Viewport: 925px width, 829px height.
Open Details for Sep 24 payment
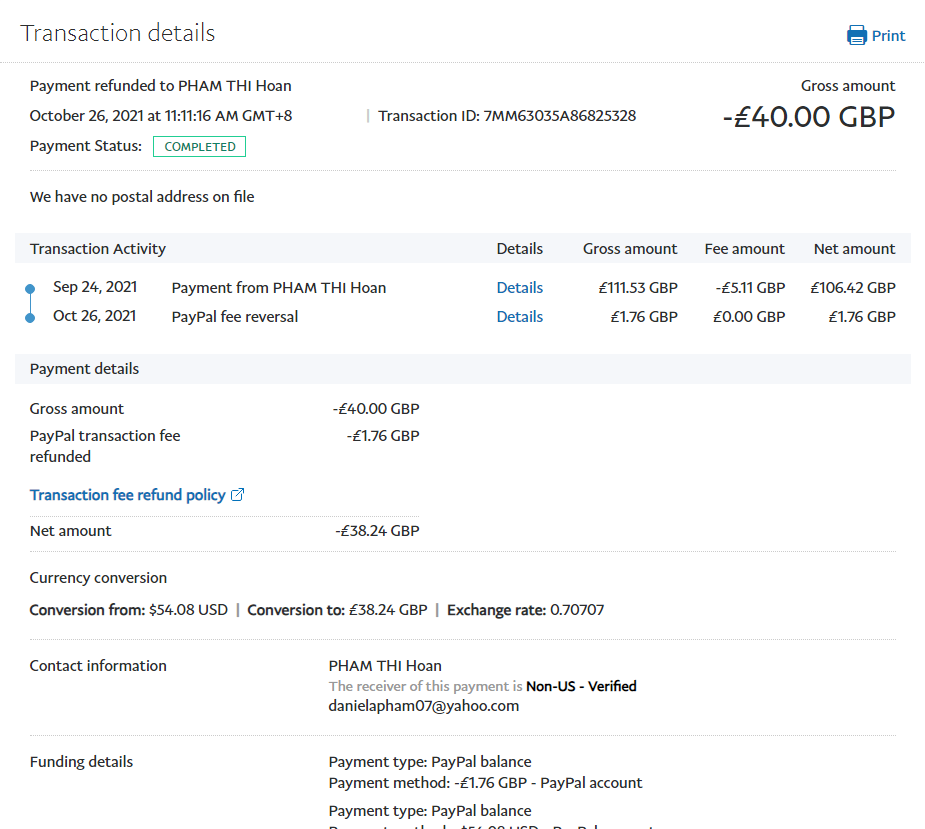tap(519, 288)
